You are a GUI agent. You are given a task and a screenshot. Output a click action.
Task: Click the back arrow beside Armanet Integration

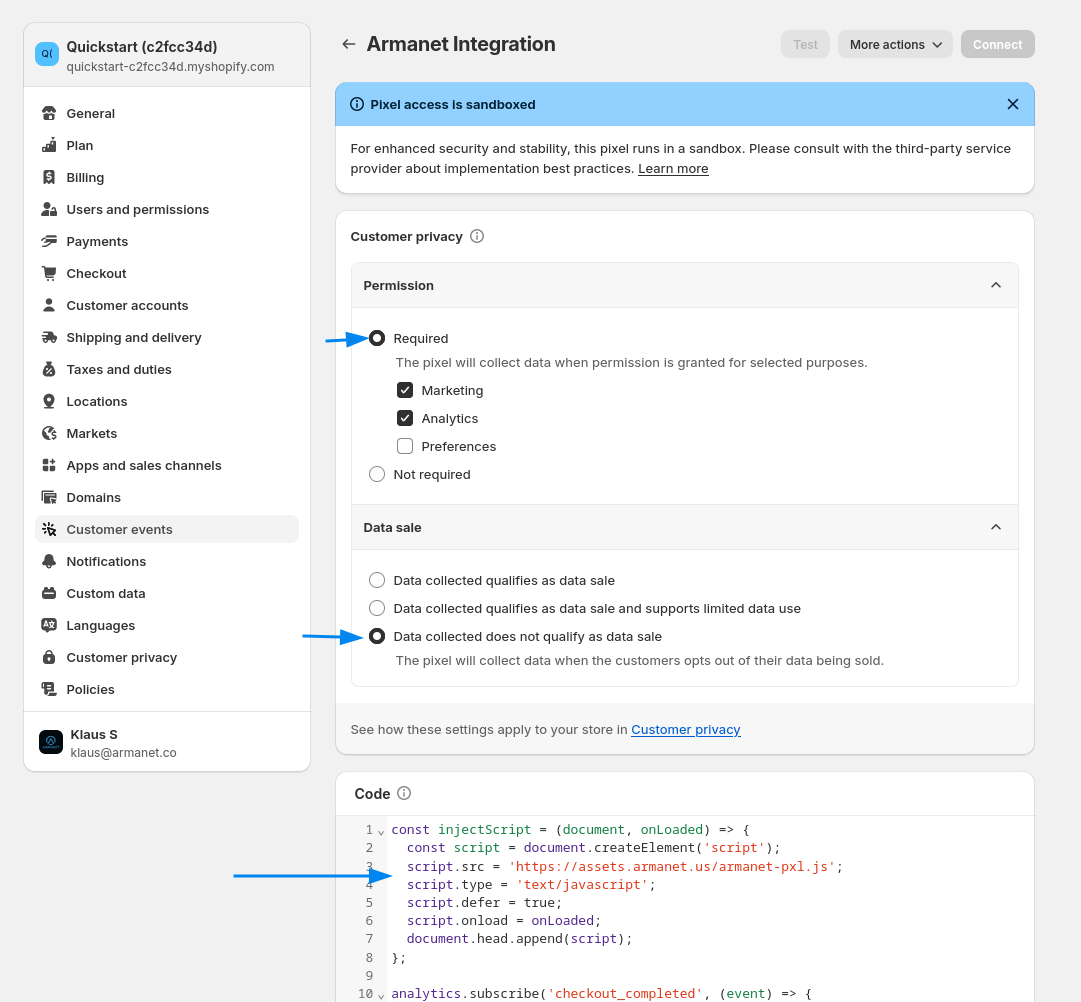point(348,44)
